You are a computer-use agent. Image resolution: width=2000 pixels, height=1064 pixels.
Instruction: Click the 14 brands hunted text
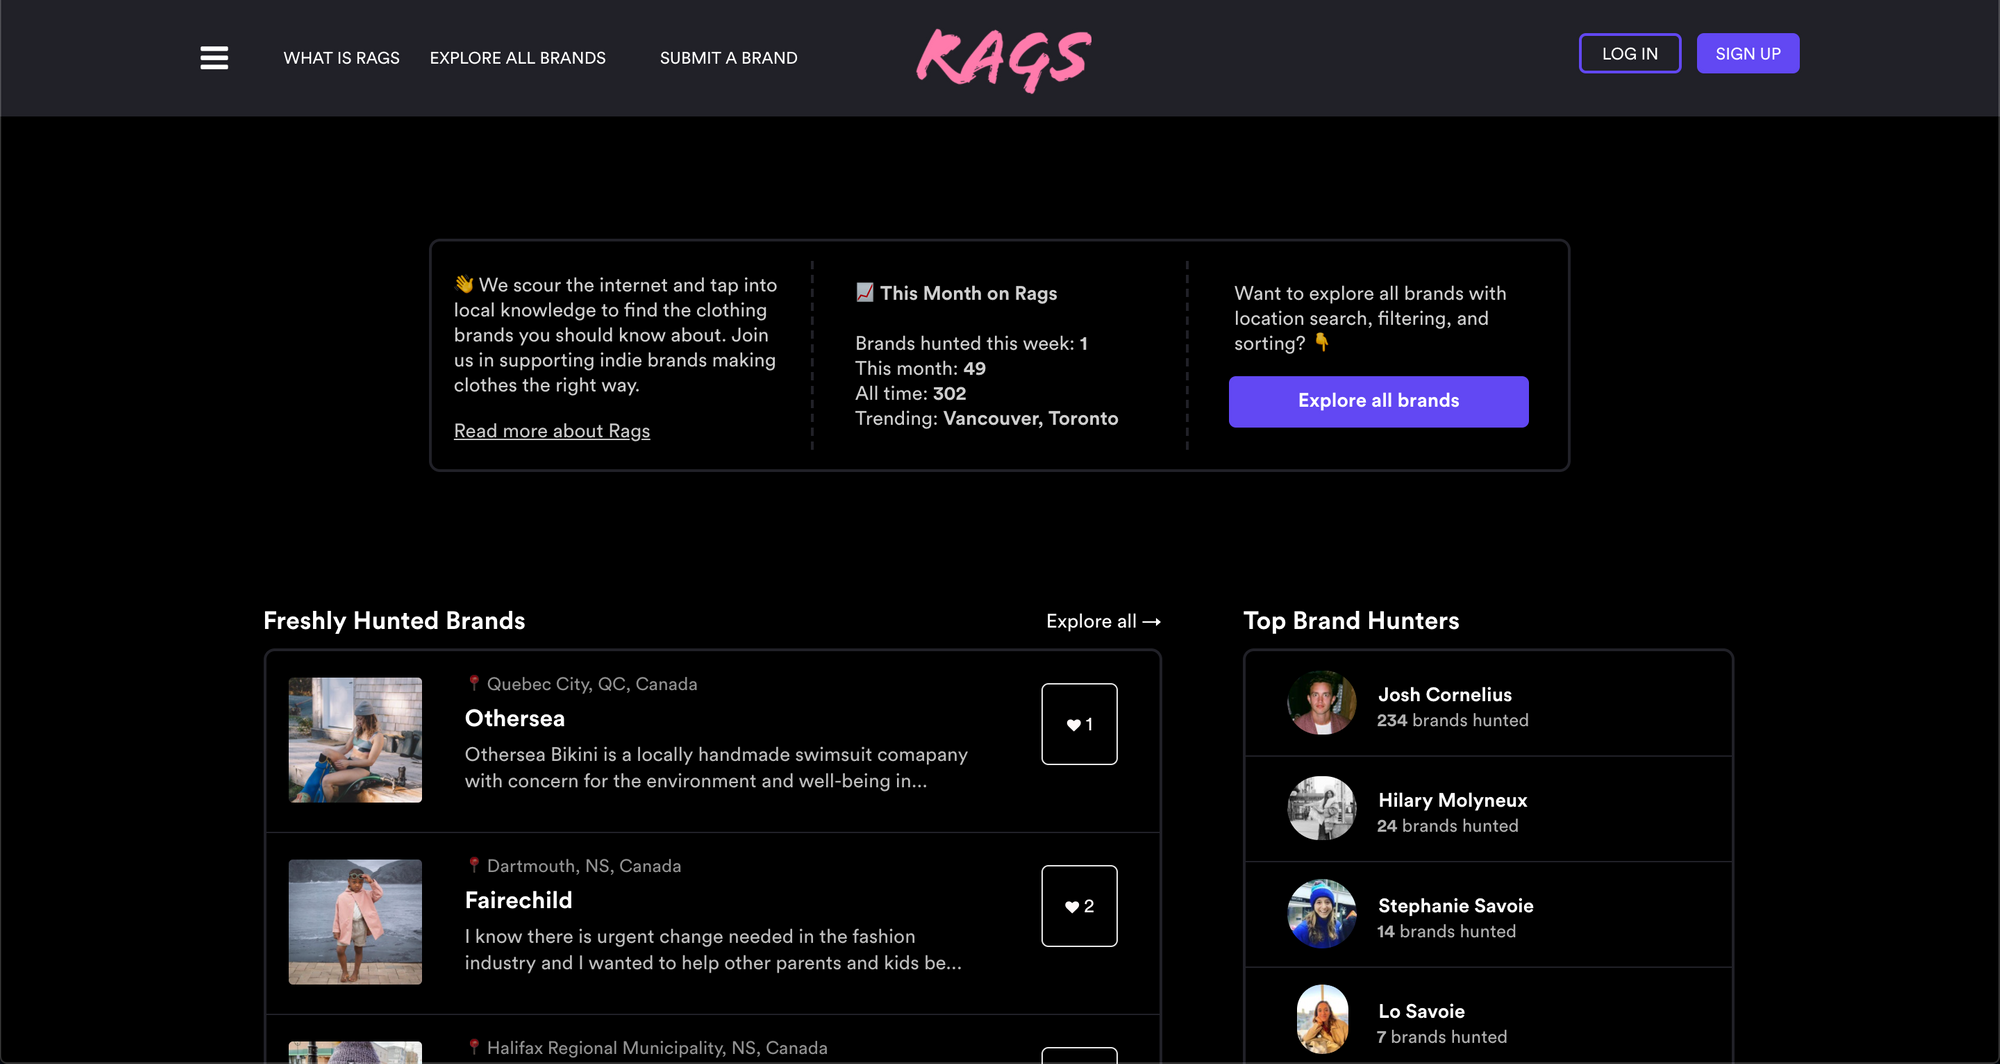1446,932
